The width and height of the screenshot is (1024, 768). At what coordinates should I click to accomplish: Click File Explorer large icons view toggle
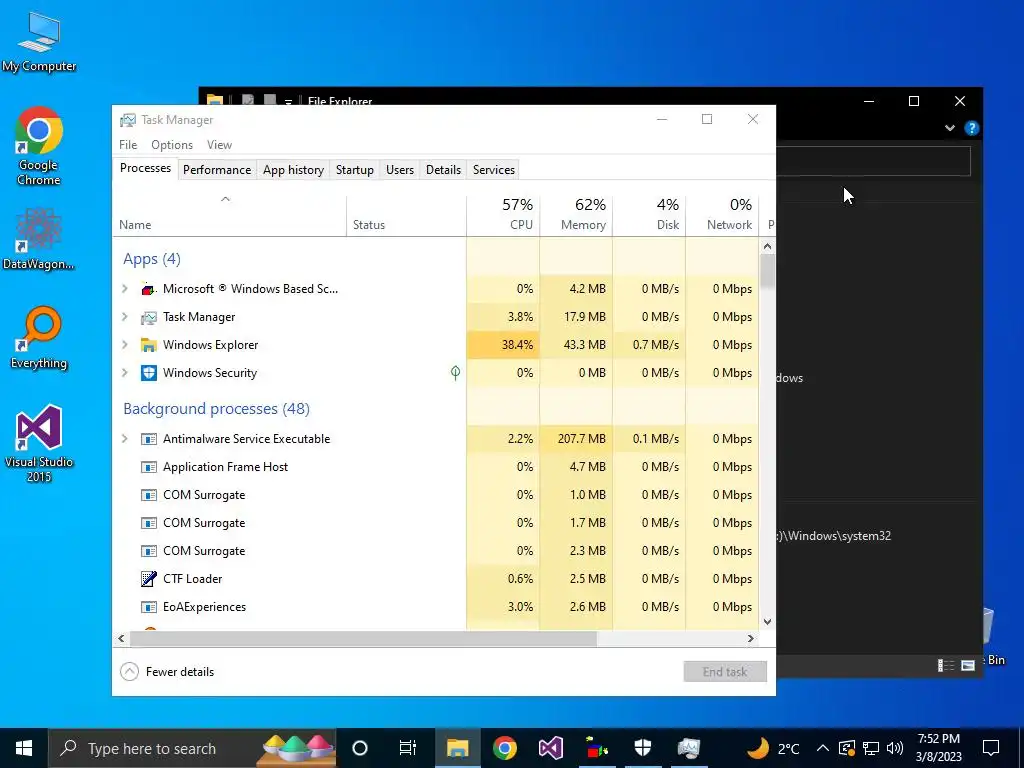click(968, 665)
